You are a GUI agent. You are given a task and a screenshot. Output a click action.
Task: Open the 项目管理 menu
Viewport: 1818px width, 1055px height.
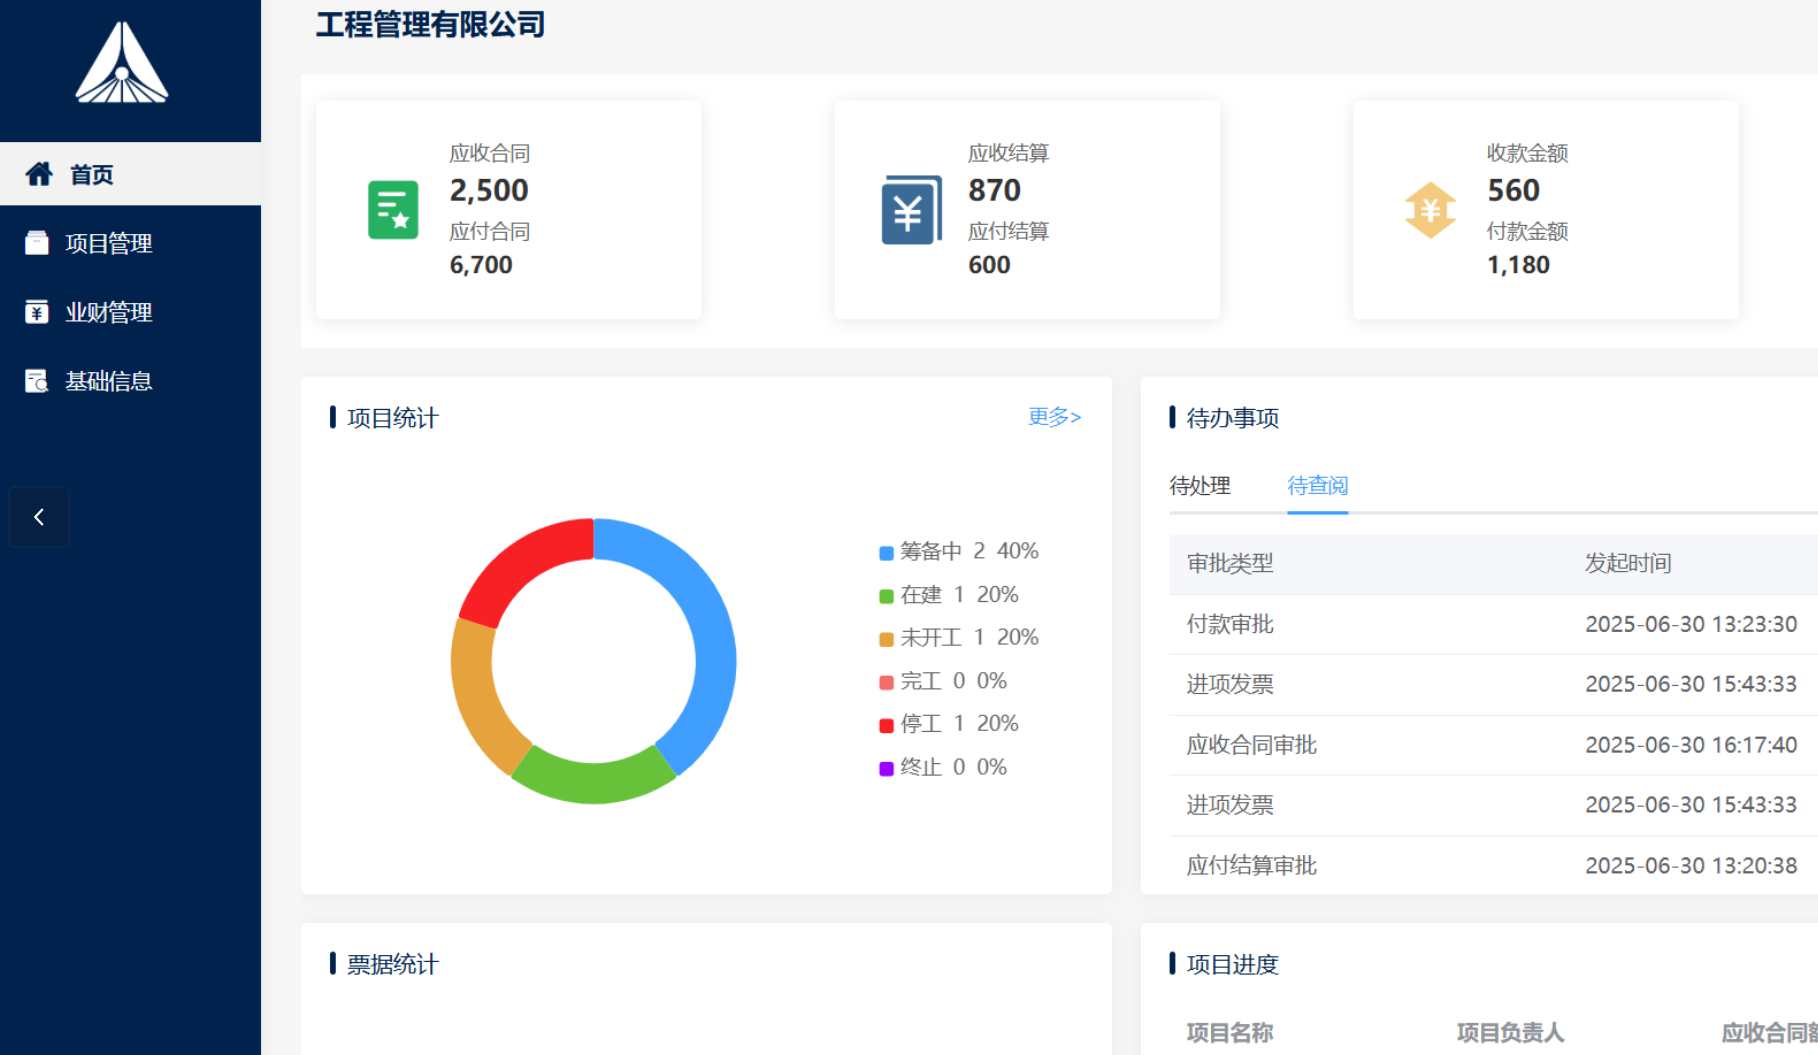pos(108,243)
